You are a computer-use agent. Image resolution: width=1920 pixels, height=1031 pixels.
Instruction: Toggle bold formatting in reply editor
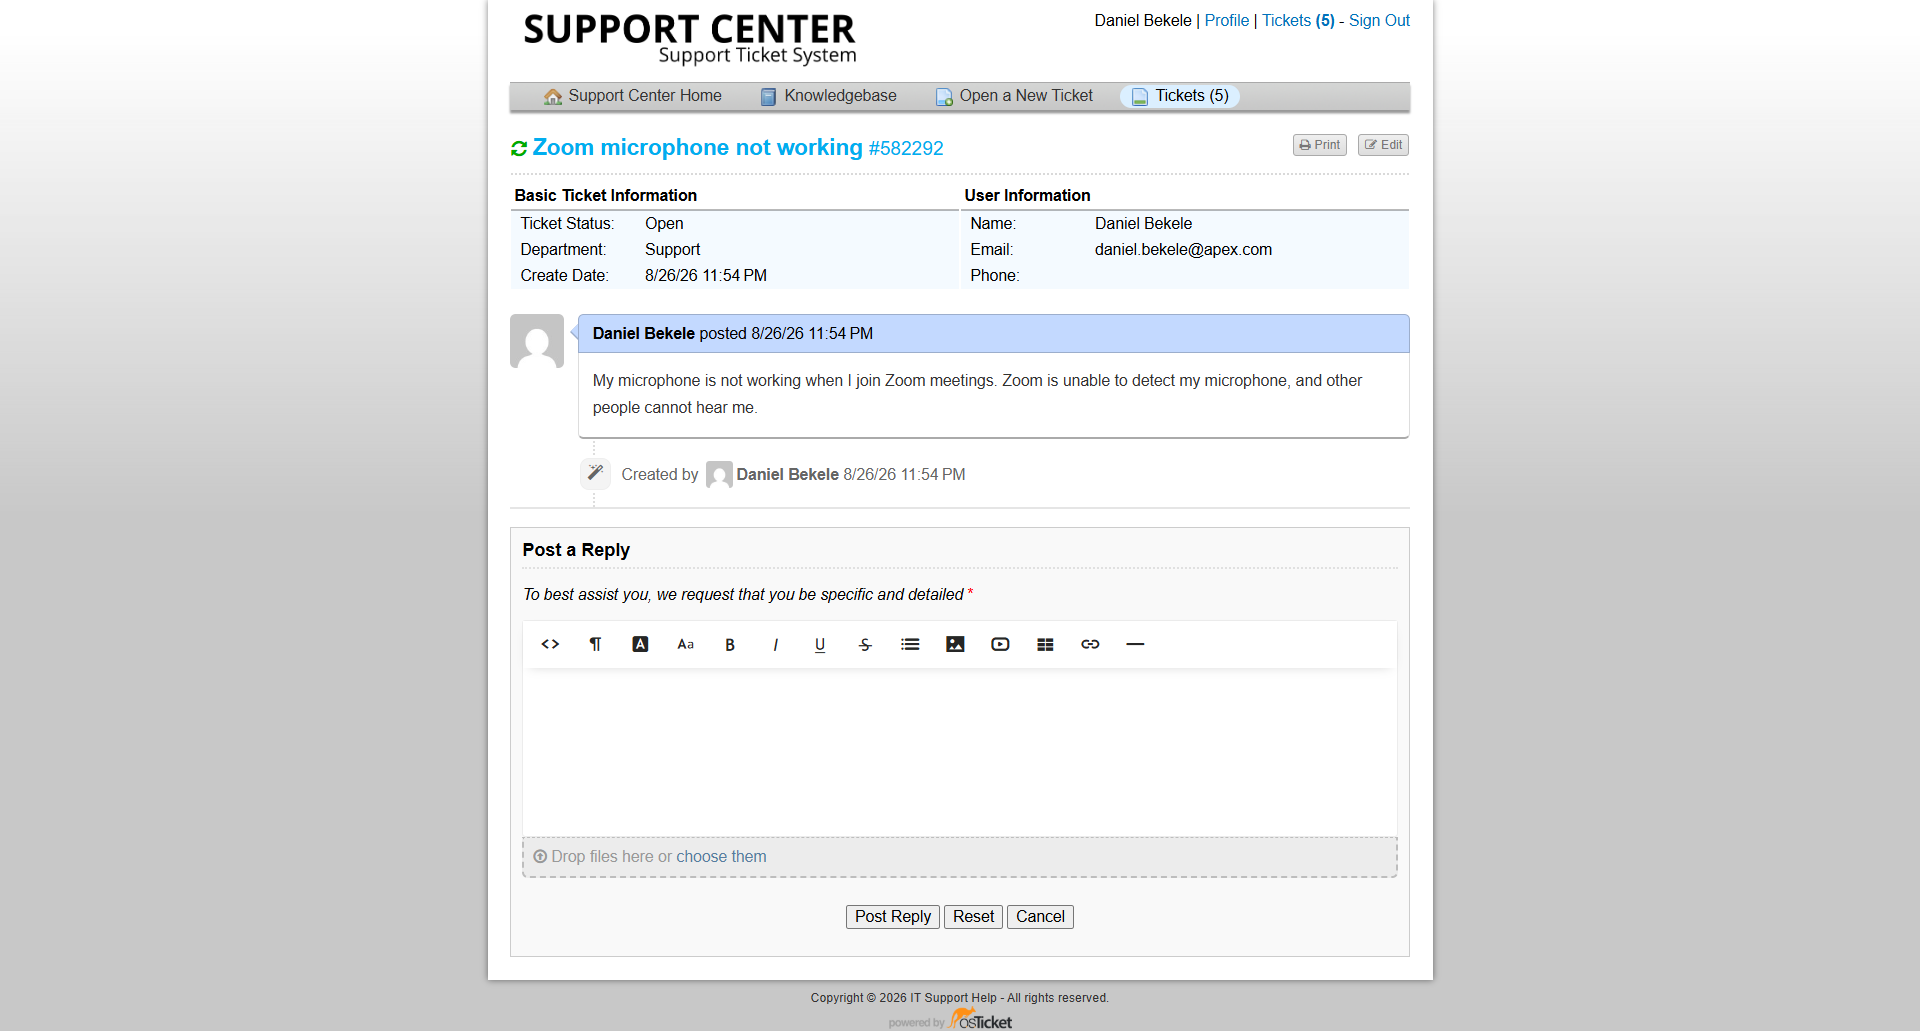[x=730, y=645]
